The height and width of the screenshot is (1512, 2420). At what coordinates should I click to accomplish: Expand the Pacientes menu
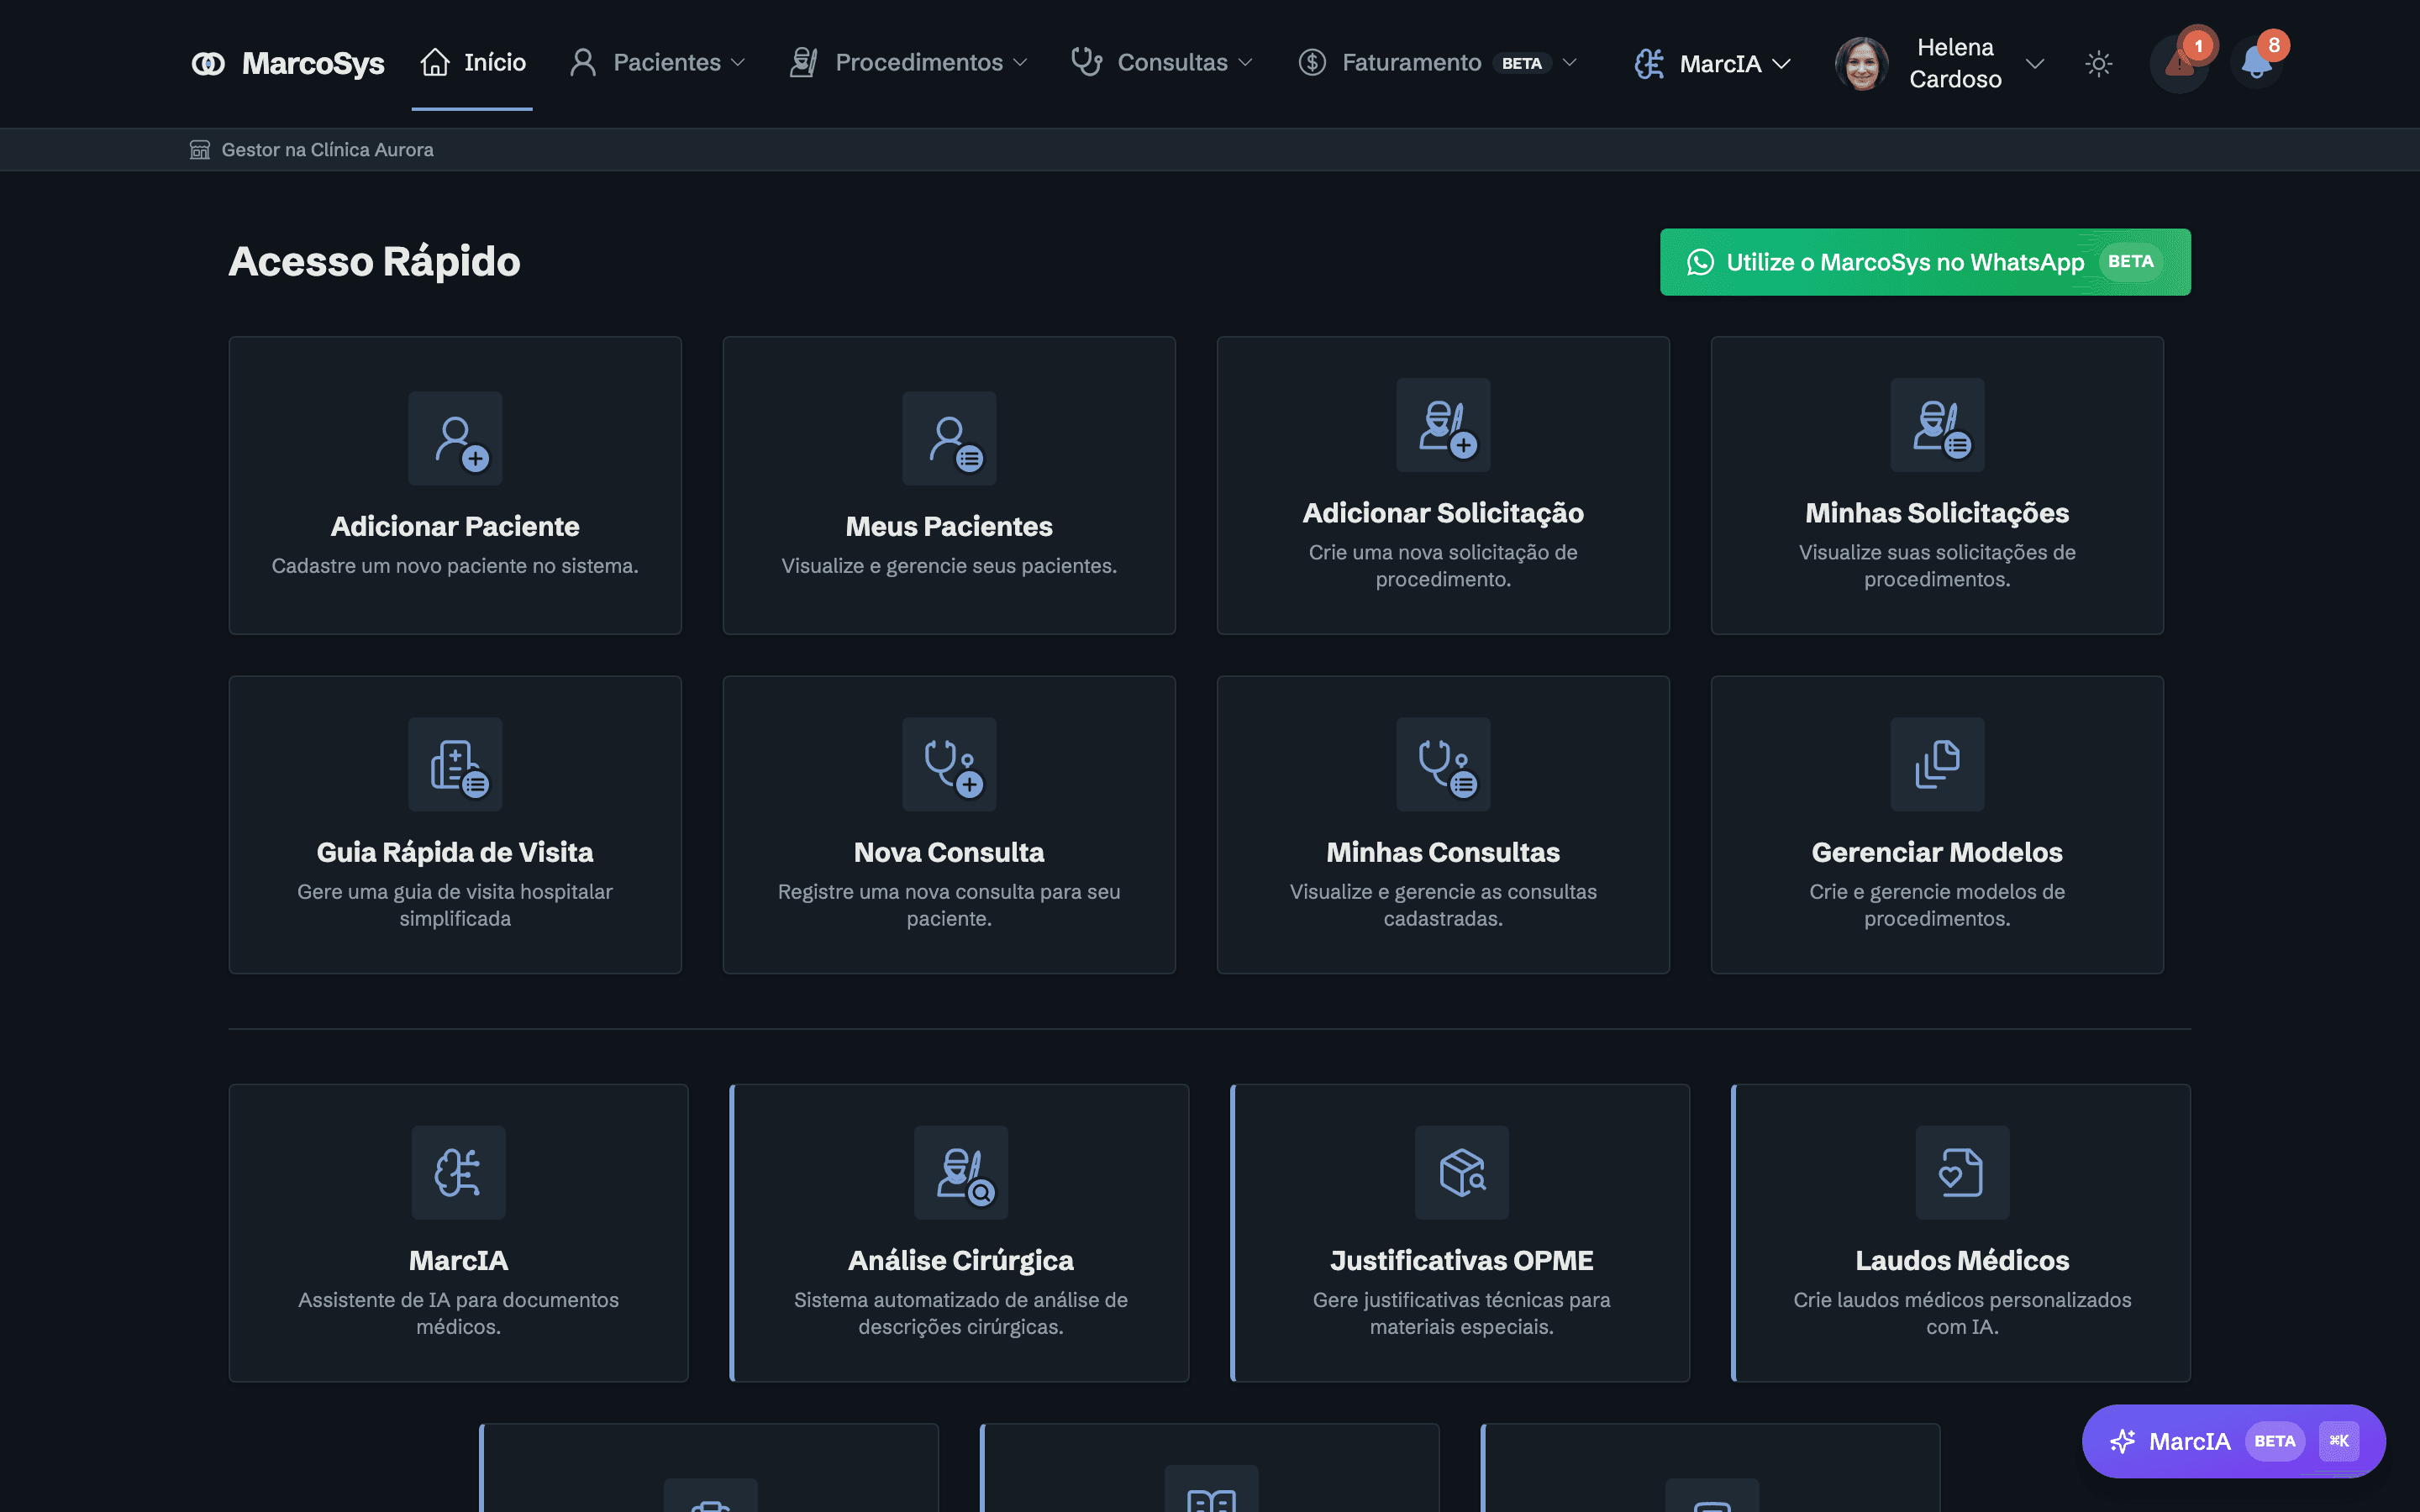click(x=658, y=62)
